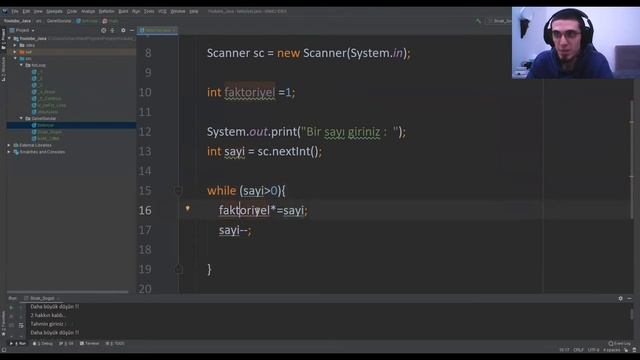Collapse the src folder
This screenshot has width=640, height=360.
point(15,58)
